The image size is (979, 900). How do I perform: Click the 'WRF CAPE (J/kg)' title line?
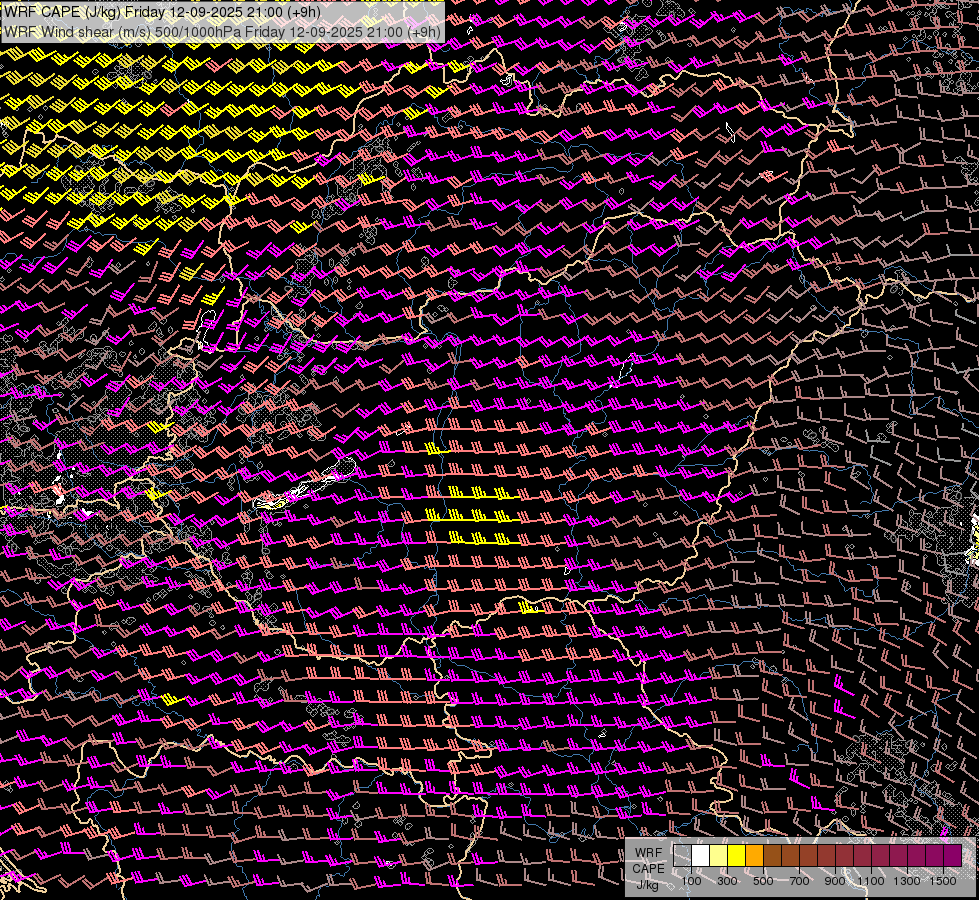click(162, 12)
